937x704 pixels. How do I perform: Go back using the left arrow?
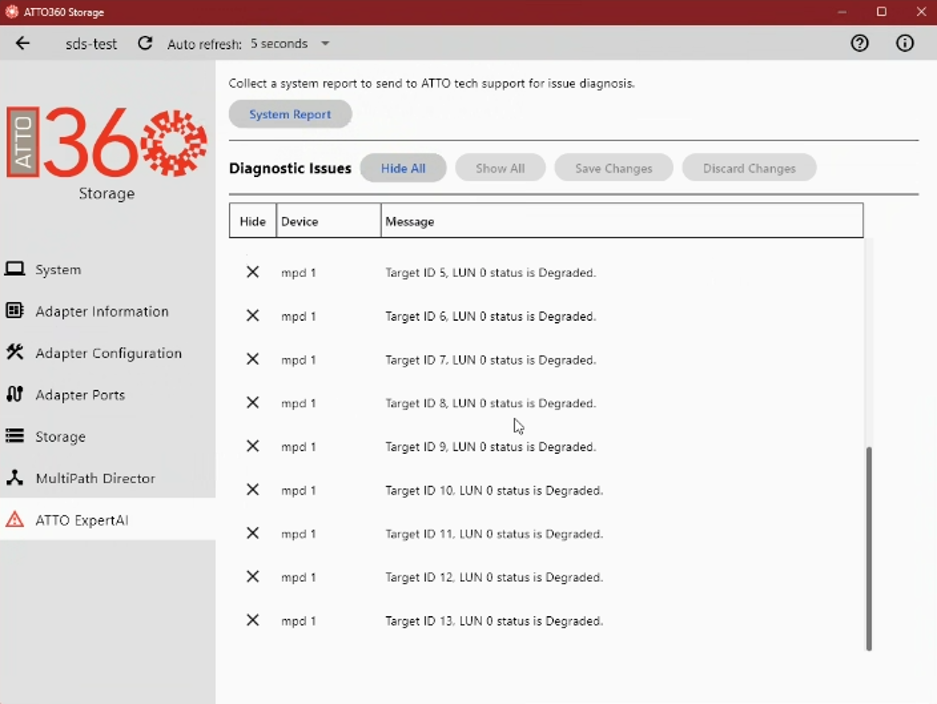23,43
